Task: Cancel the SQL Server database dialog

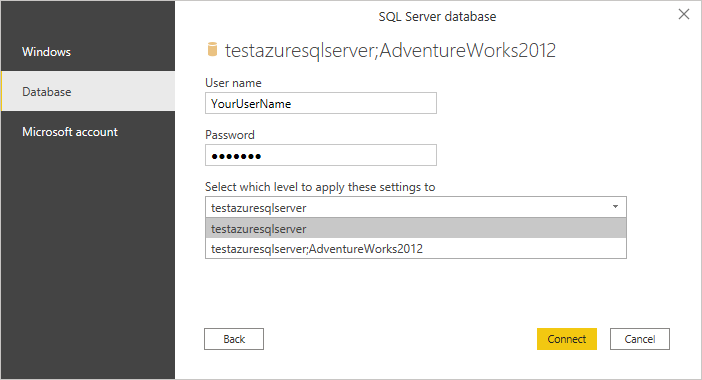Action: (640, 339)
